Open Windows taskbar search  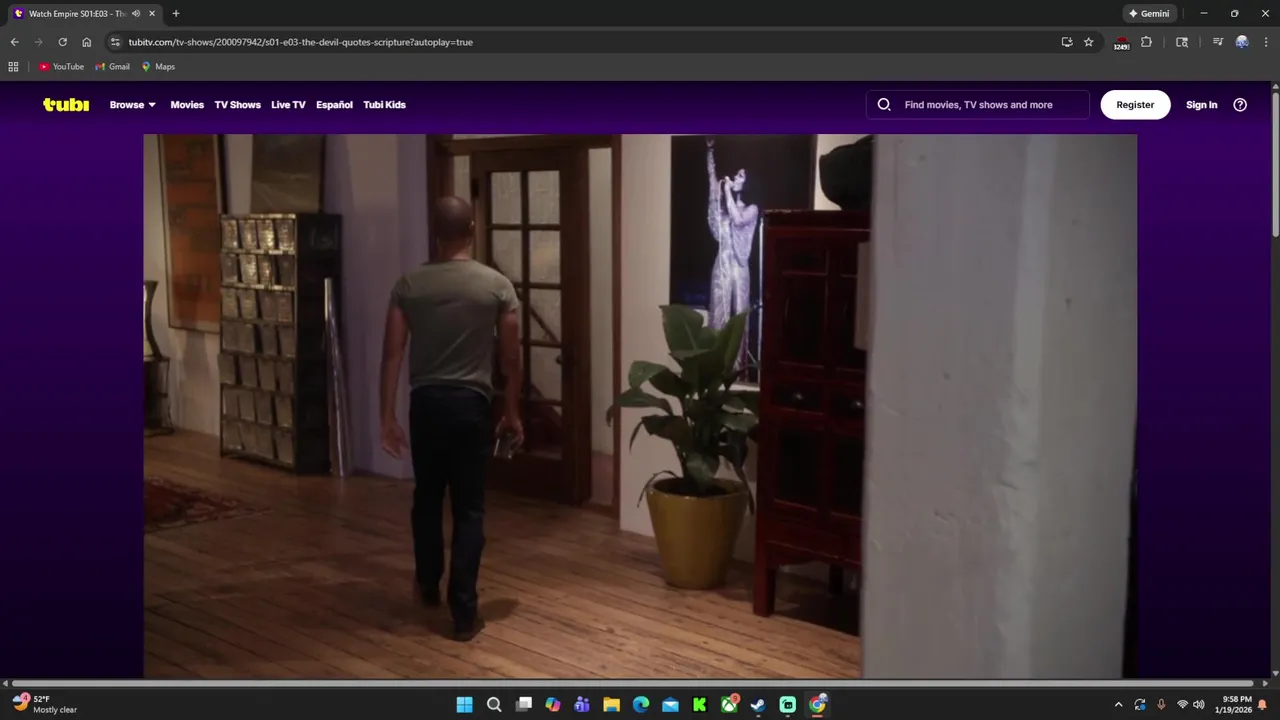[x=494, y=705]
